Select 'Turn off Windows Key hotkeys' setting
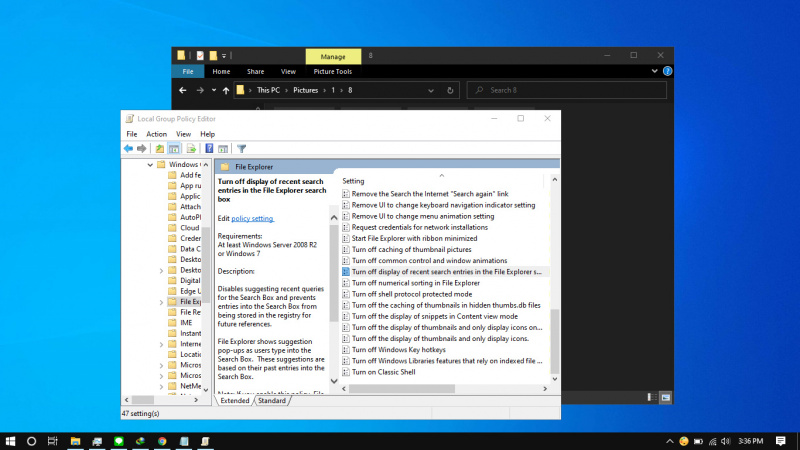 (x=398, y=349)
